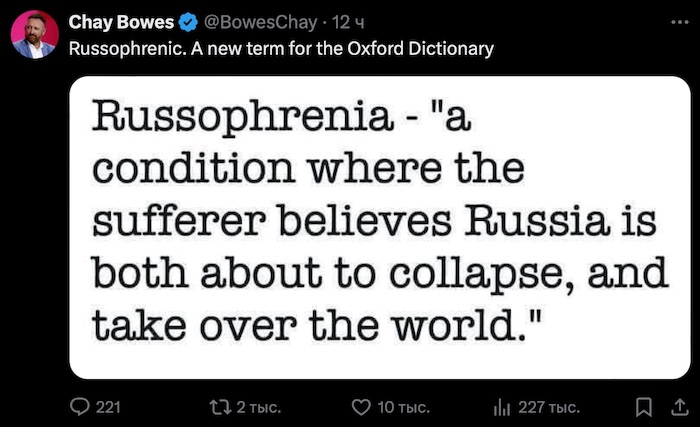Click the repost arrows icon
Image resolution: width=700 pixels, height=427 pixels.
coord(220,407)
